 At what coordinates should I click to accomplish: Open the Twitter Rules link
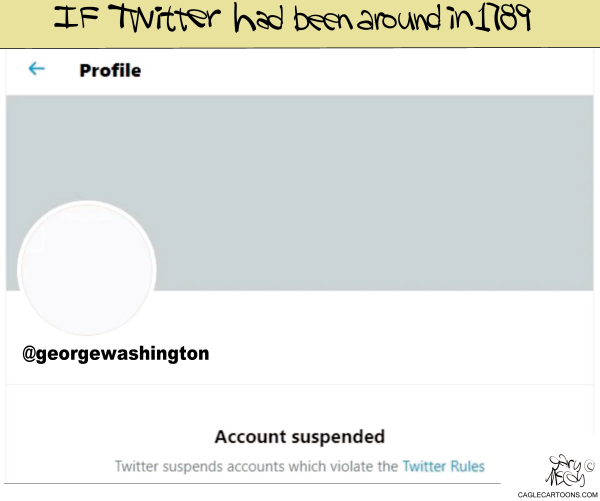click(443, 466)
